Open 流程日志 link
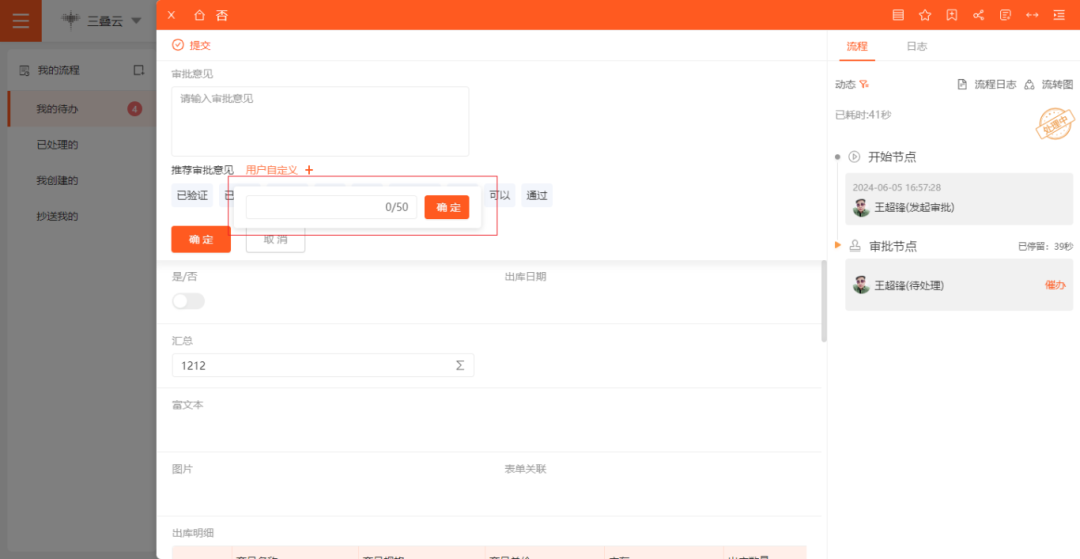 [988, 84]
